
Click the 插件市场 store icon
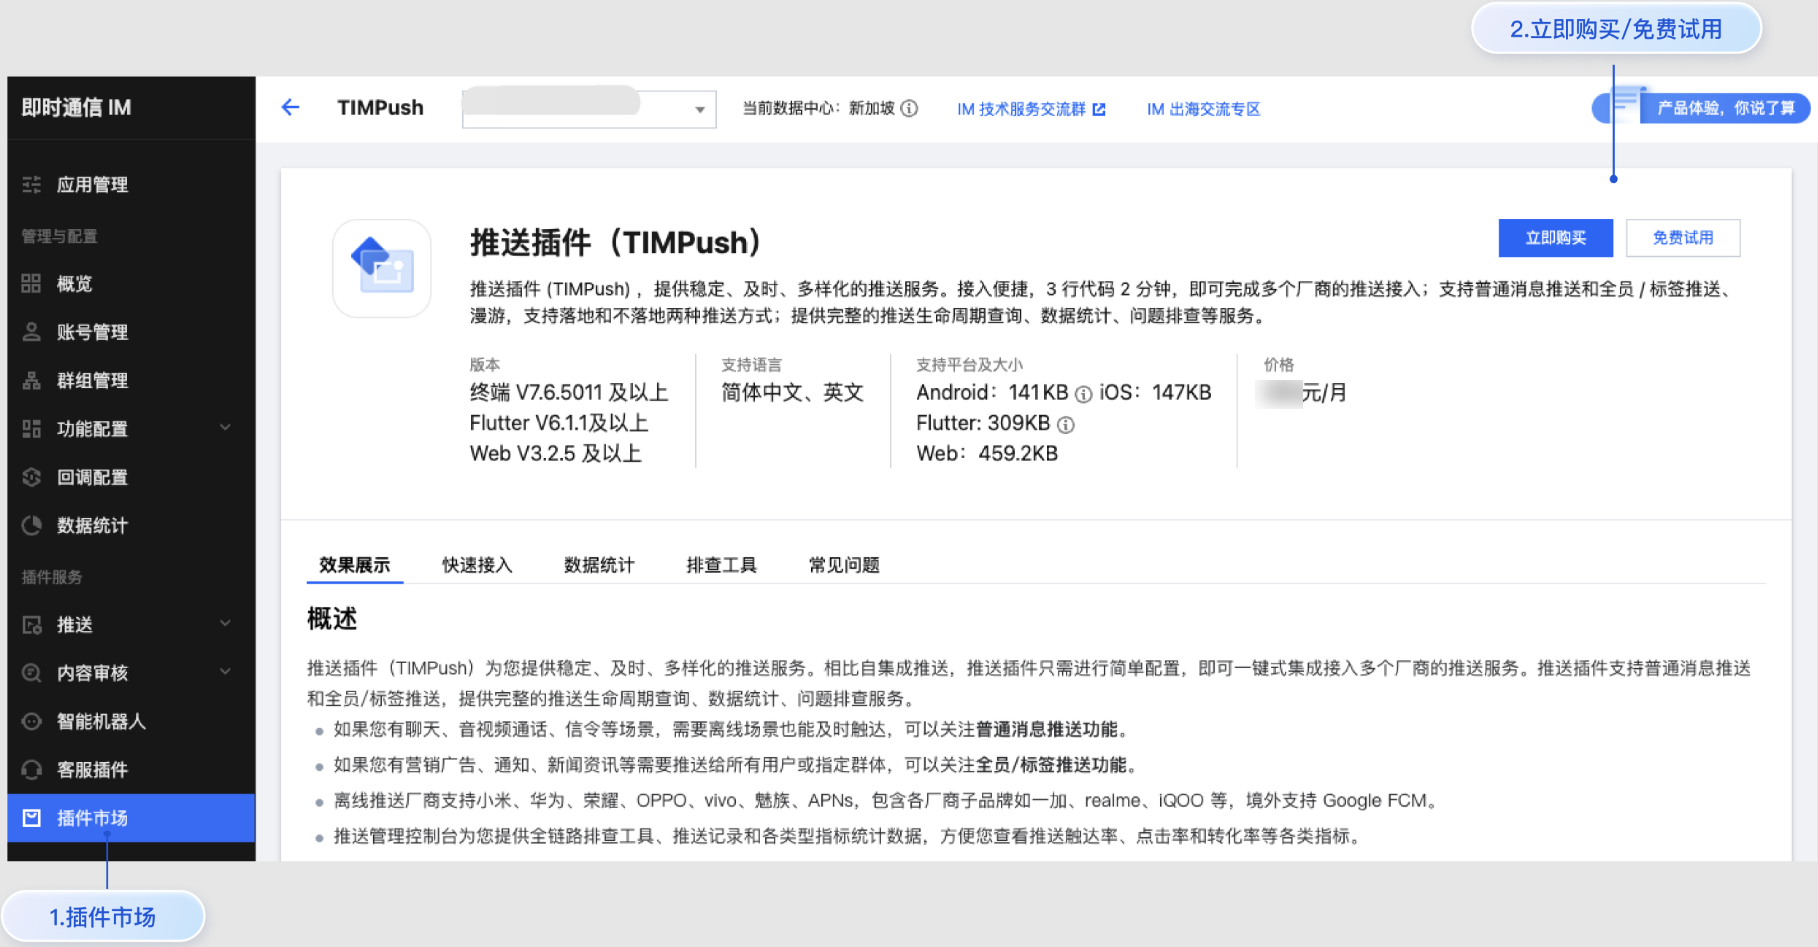point(32,818)
